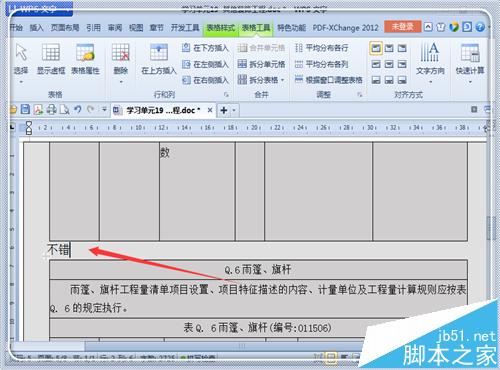Toggle Show Gridlines (显示虚框)

click(x=51, y=59)
